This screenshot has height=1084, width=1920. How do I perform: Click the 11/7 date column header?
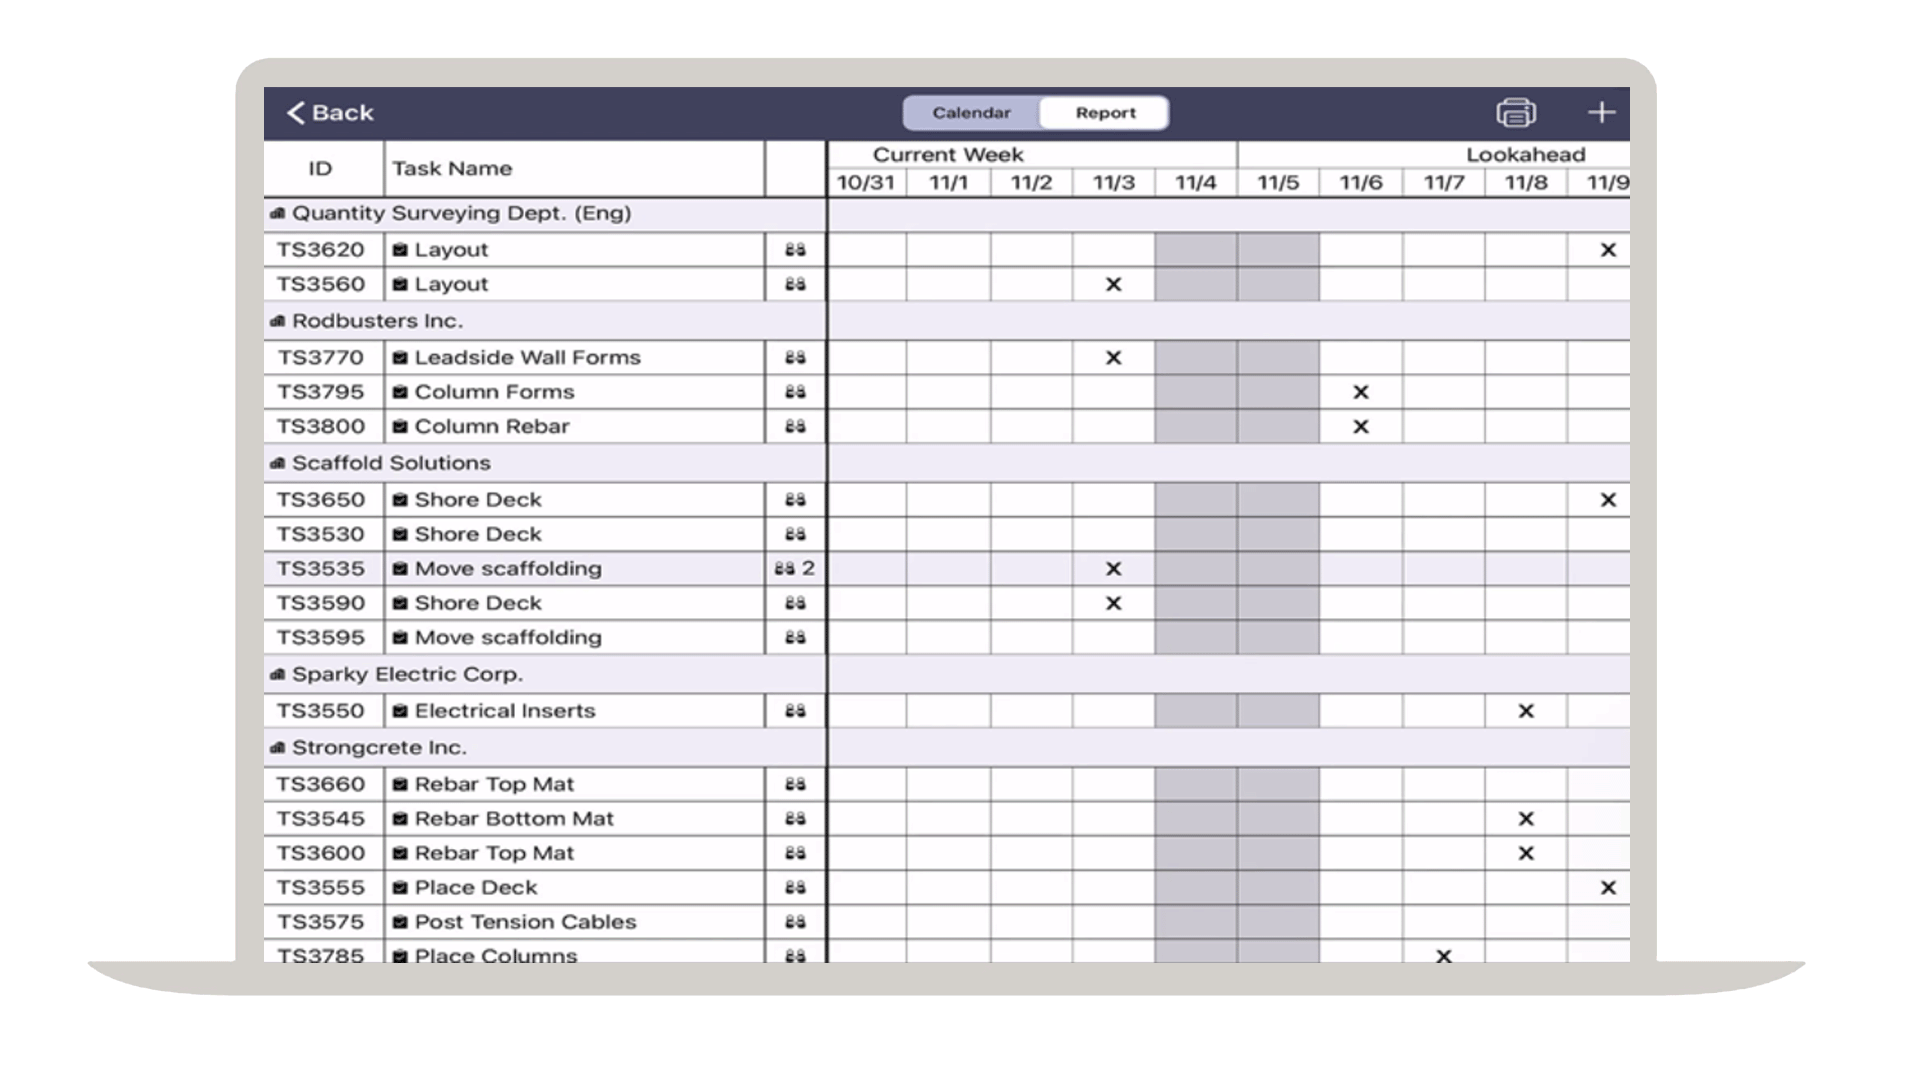[x=1443, y=183]
